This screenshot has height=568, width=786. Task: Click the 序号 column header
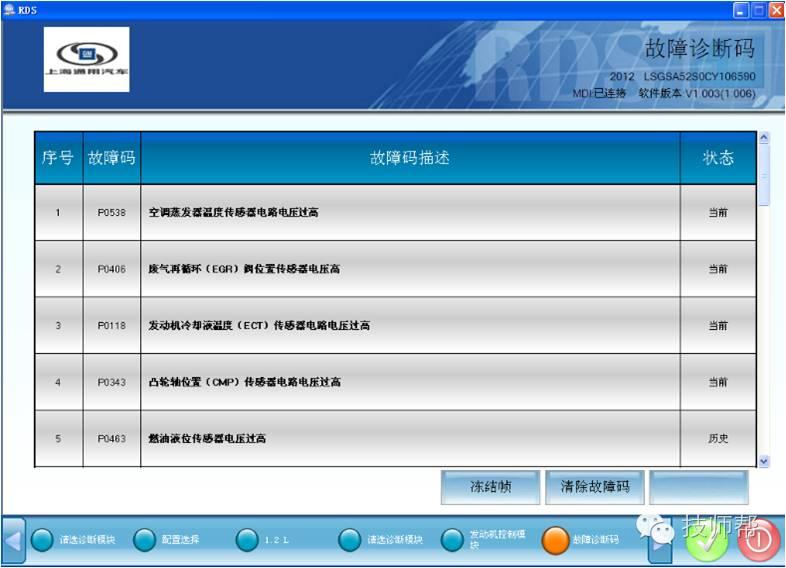(58, 158)
